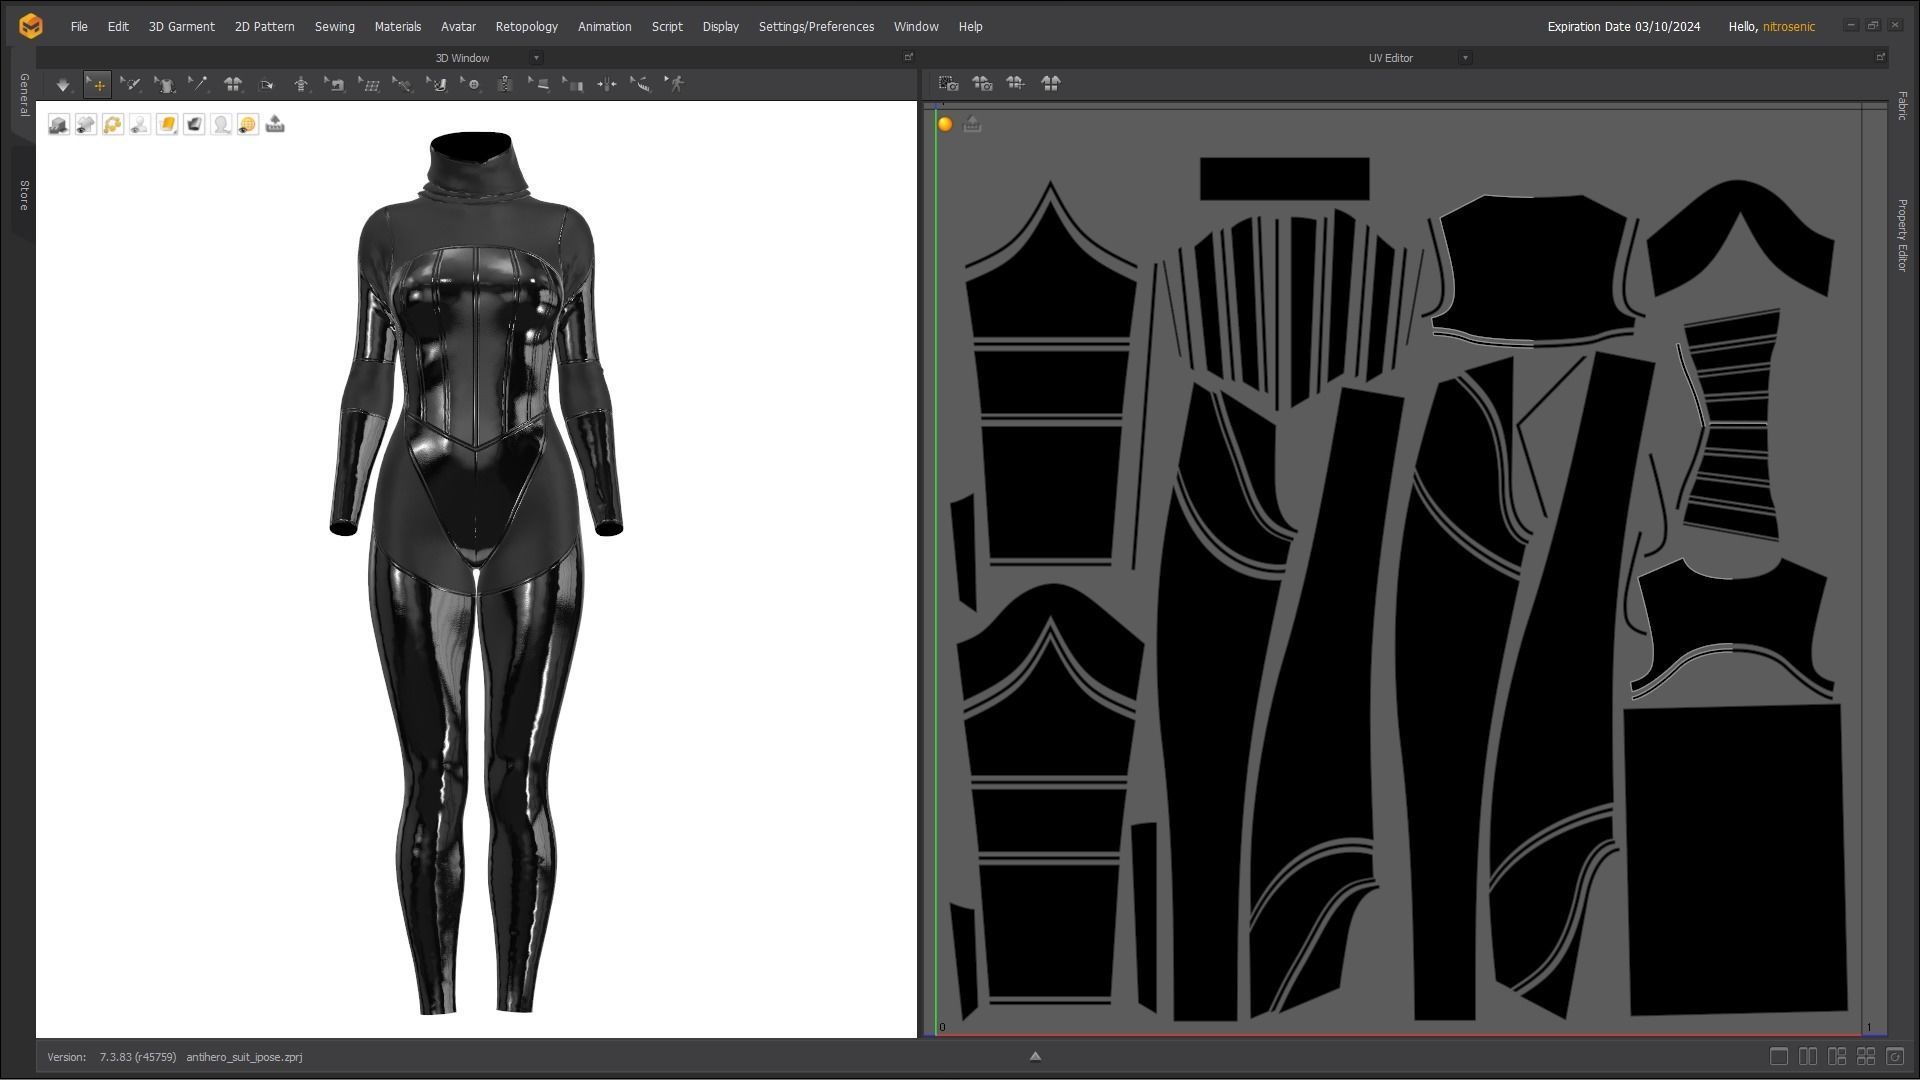Viewport: 1920px width, 1080px height.
Task: Click the Simulate down-arrow tool
Action: [63, 85]
